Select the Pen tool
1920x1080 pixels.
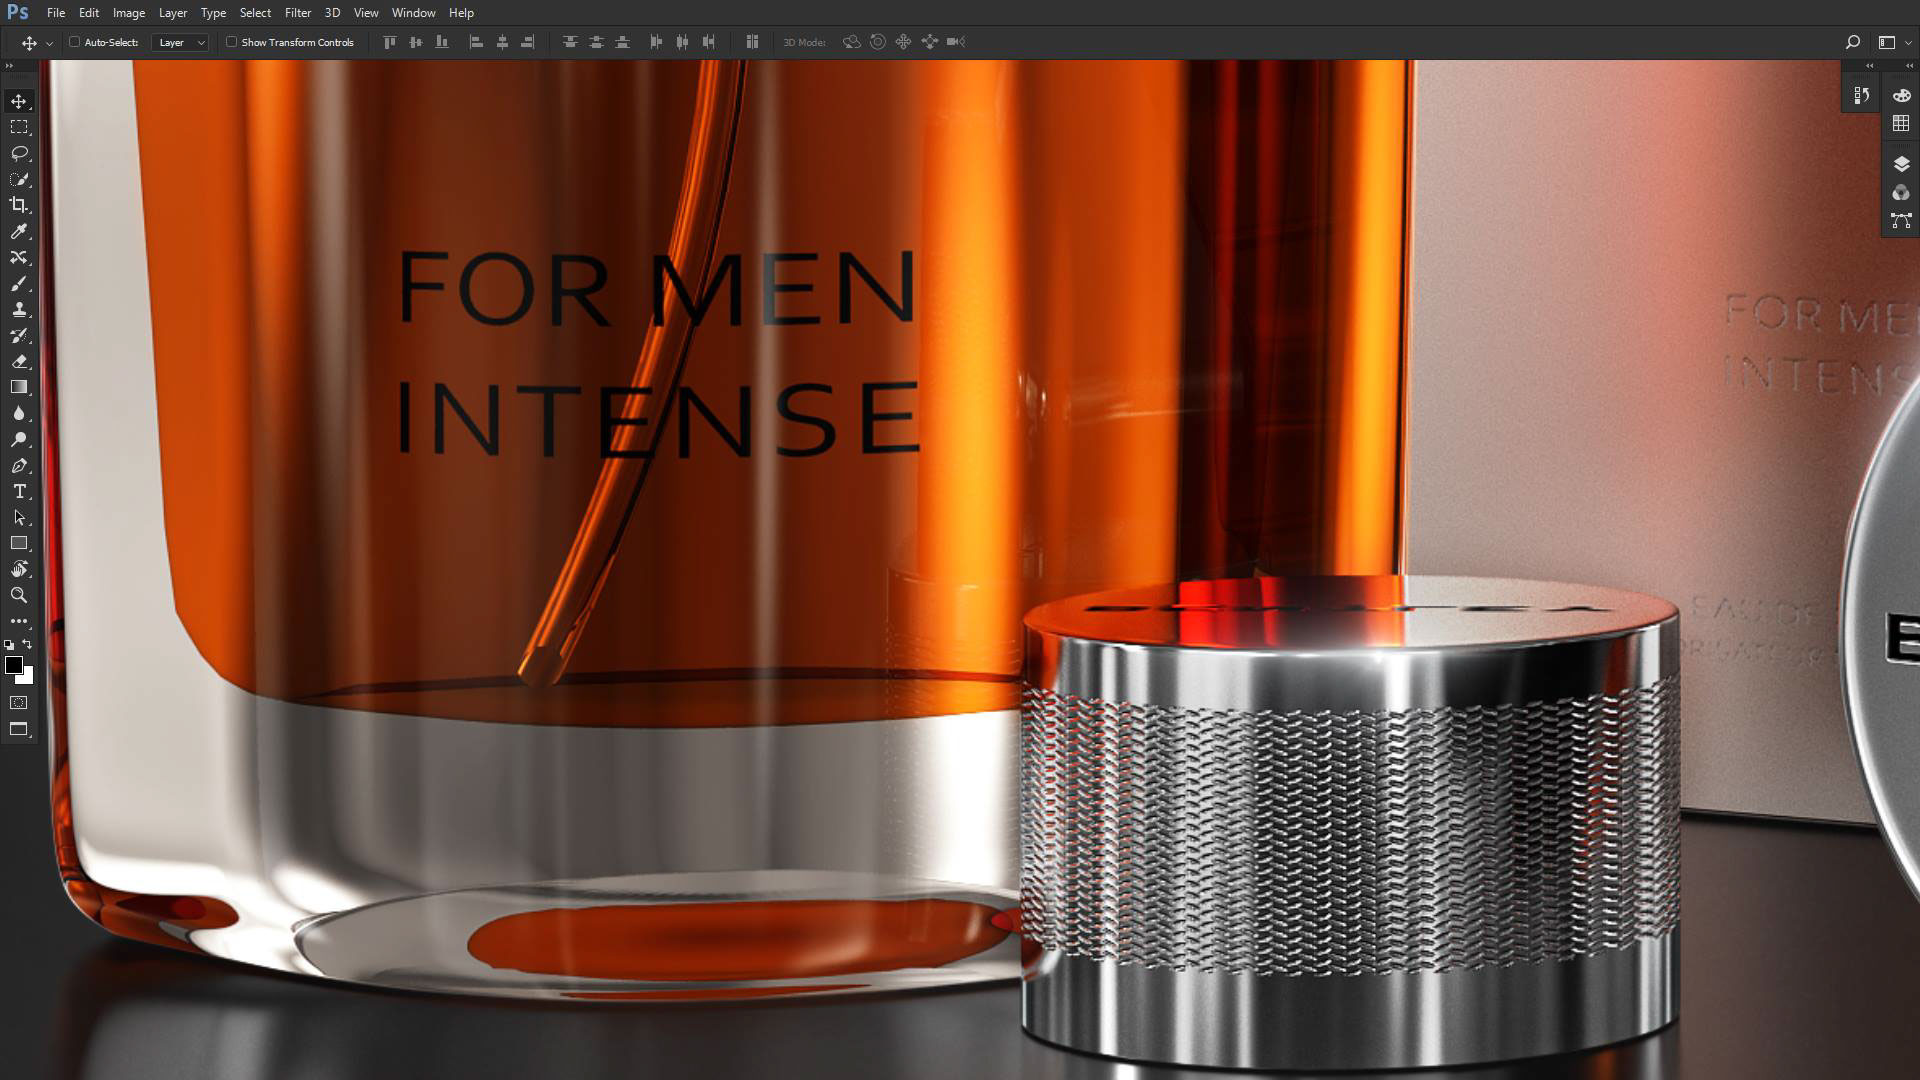tap(19, 465)
